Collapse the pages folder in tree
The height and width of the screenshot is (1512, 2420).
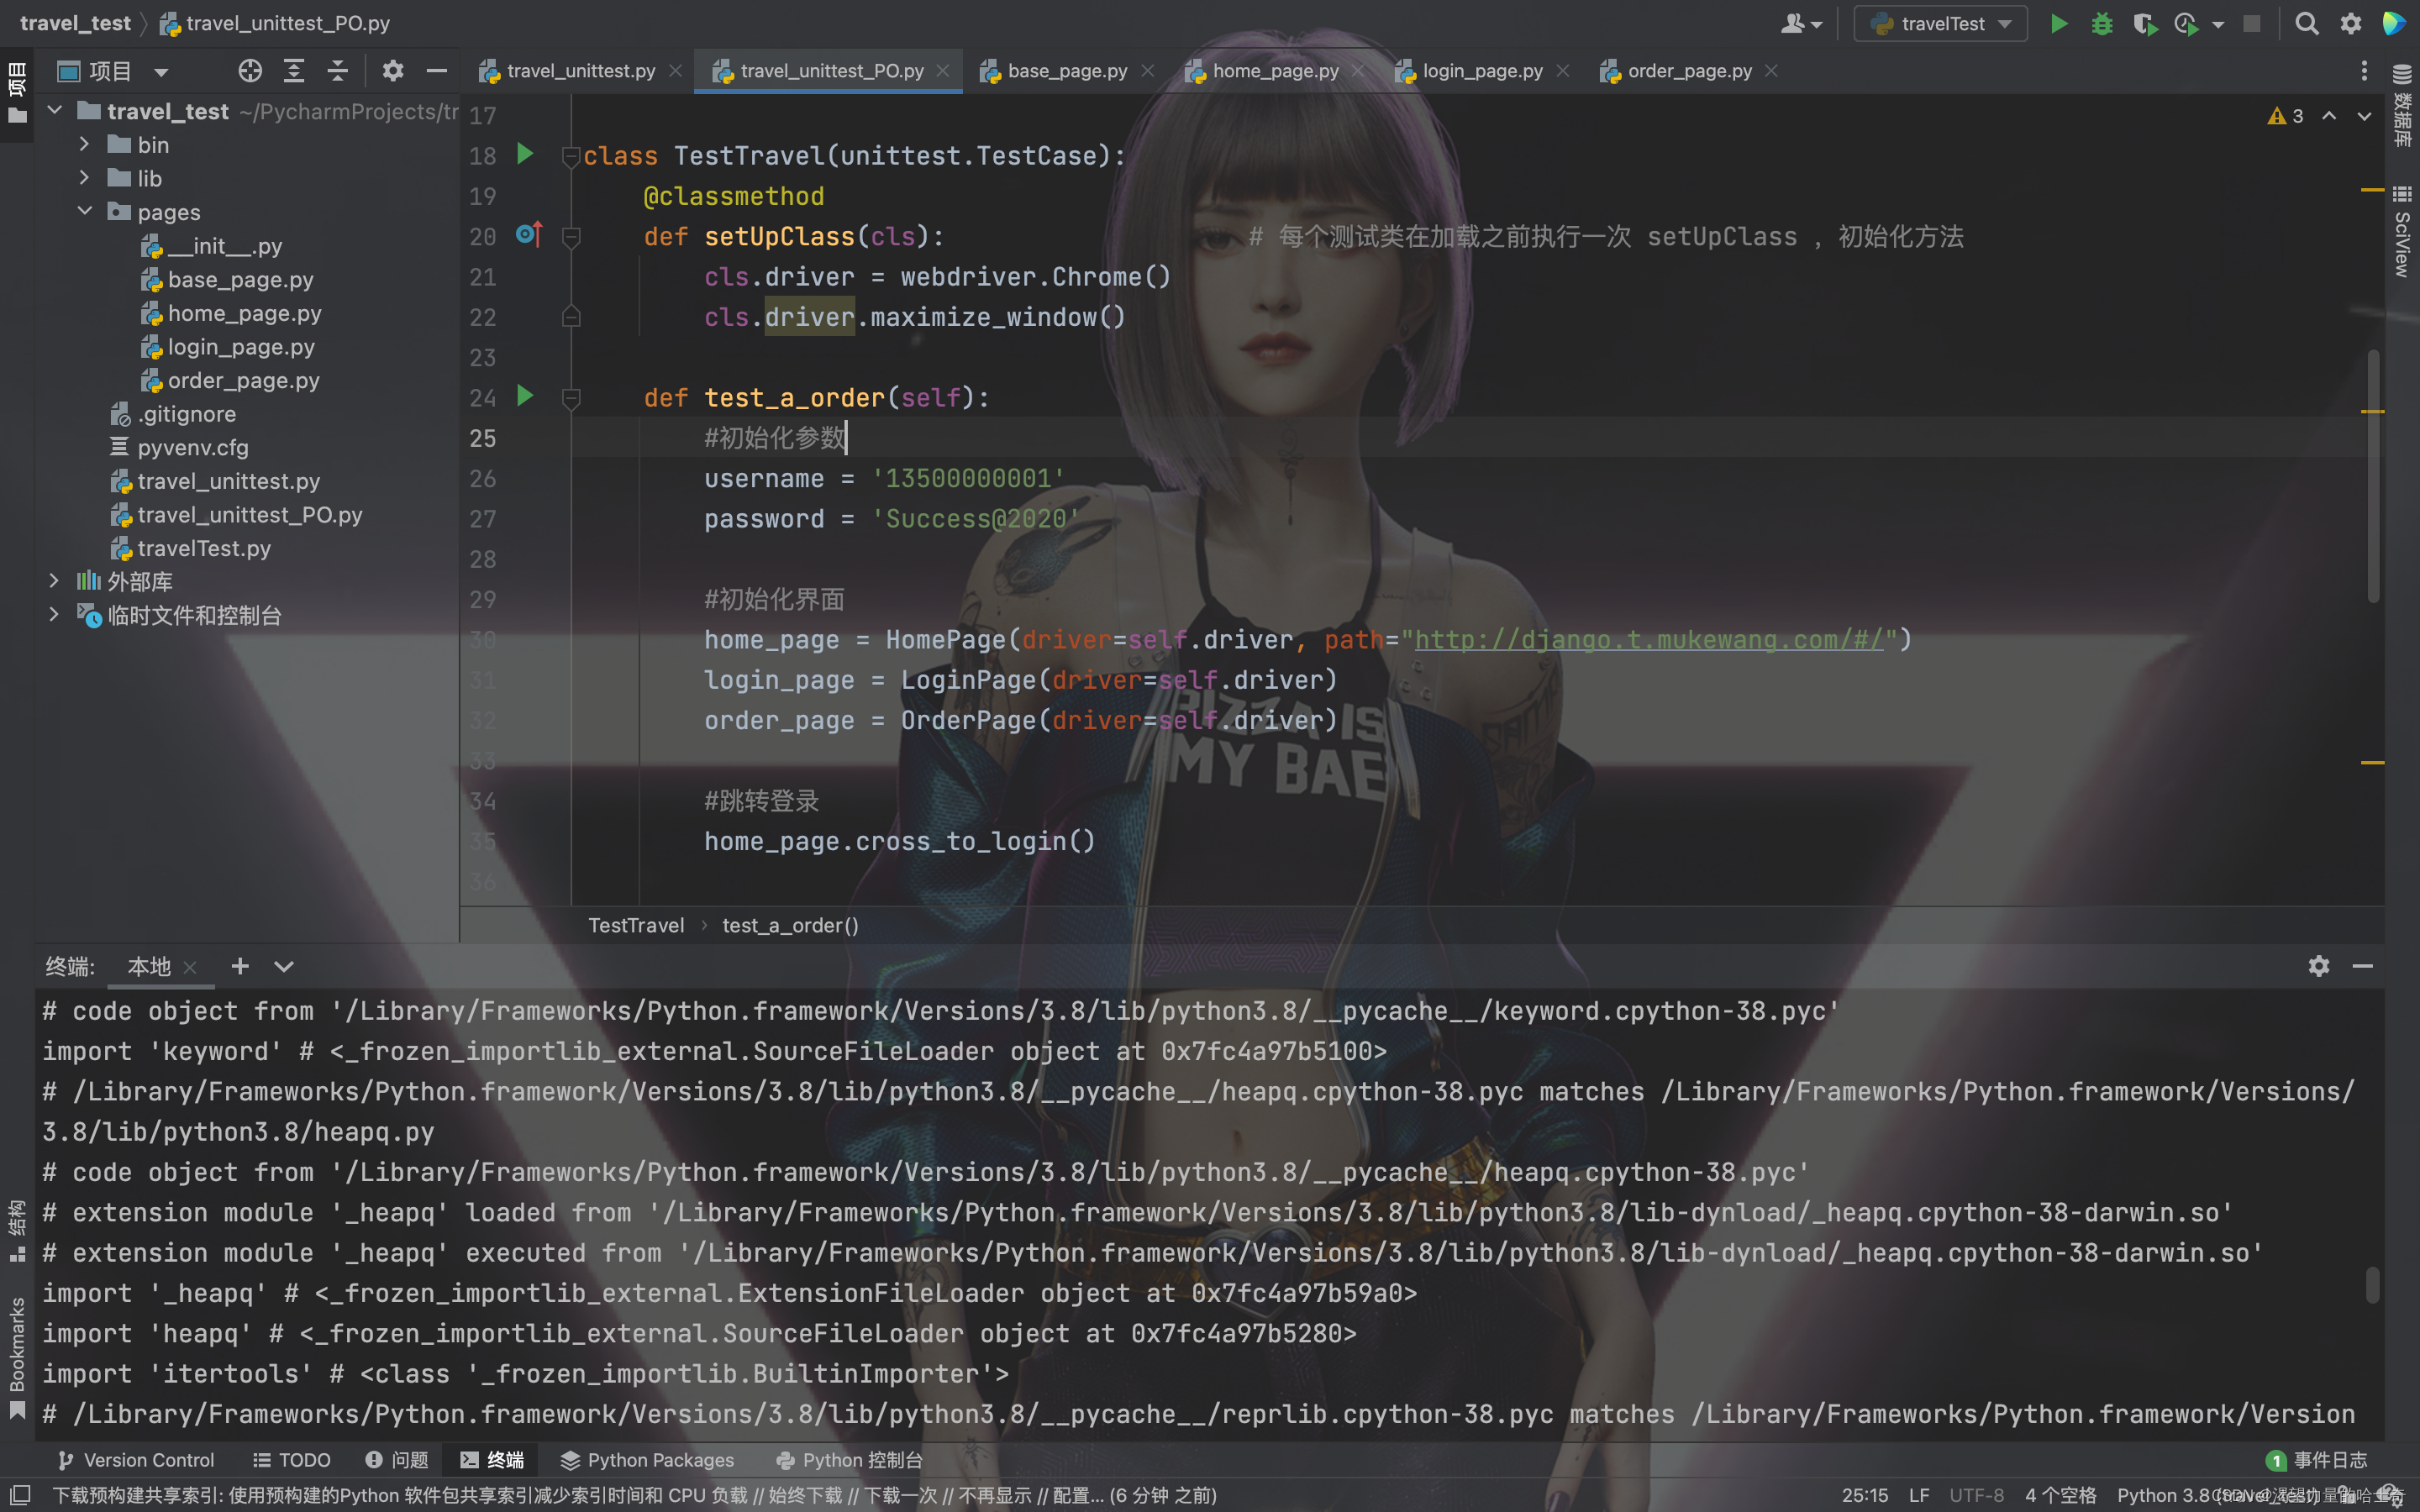tap(85, 212)
